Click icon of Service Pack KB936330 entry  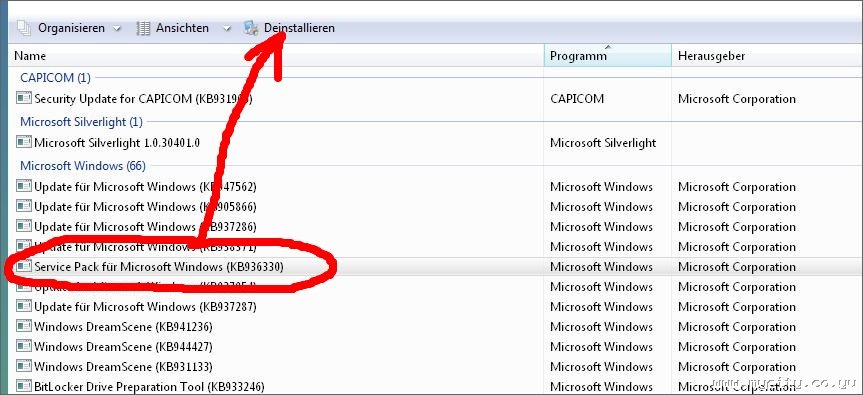24,267
